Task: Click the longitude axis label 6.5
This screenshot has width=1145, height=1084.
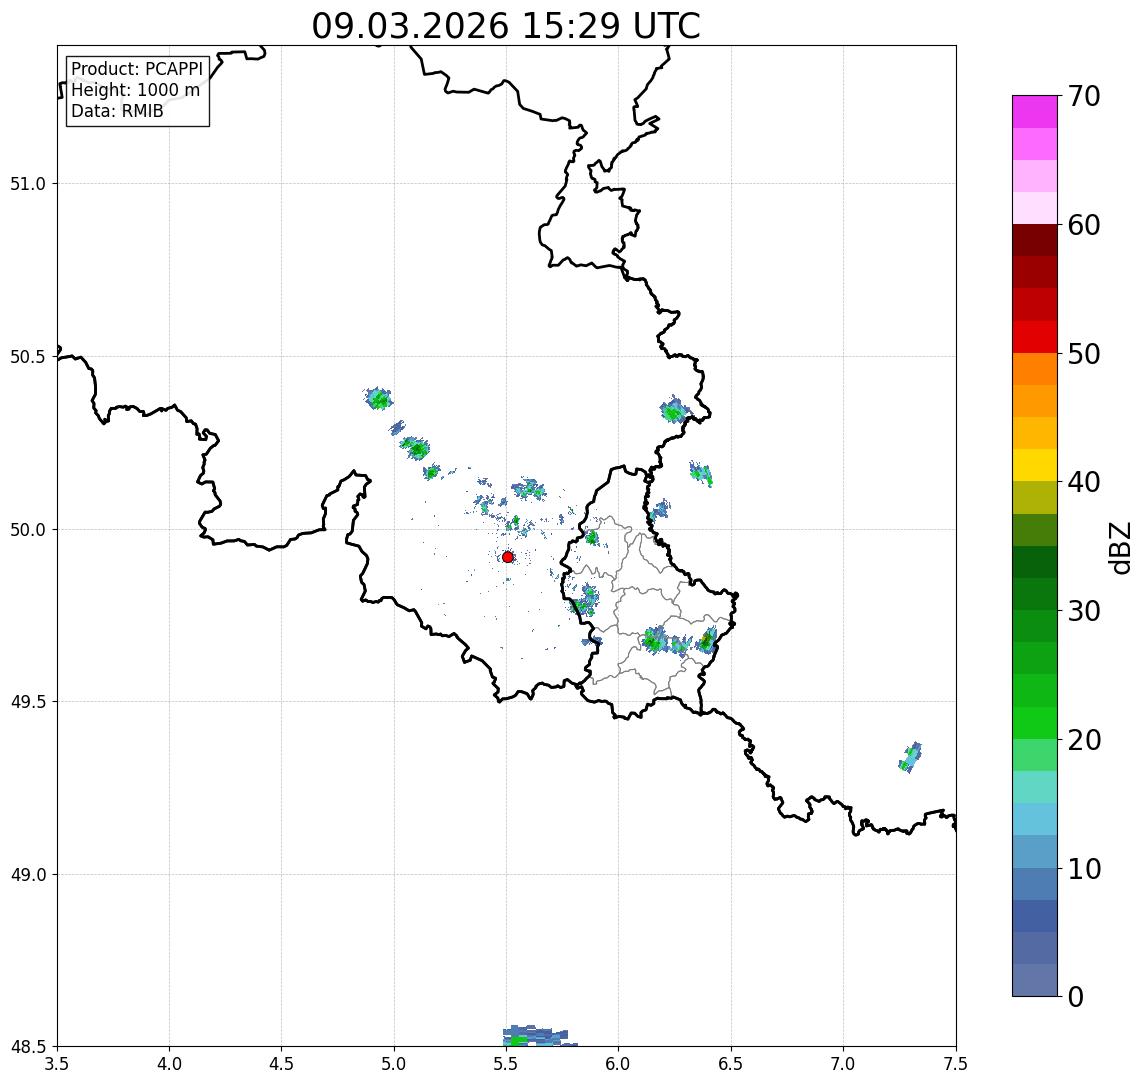Action: (x=731, y=1064)
